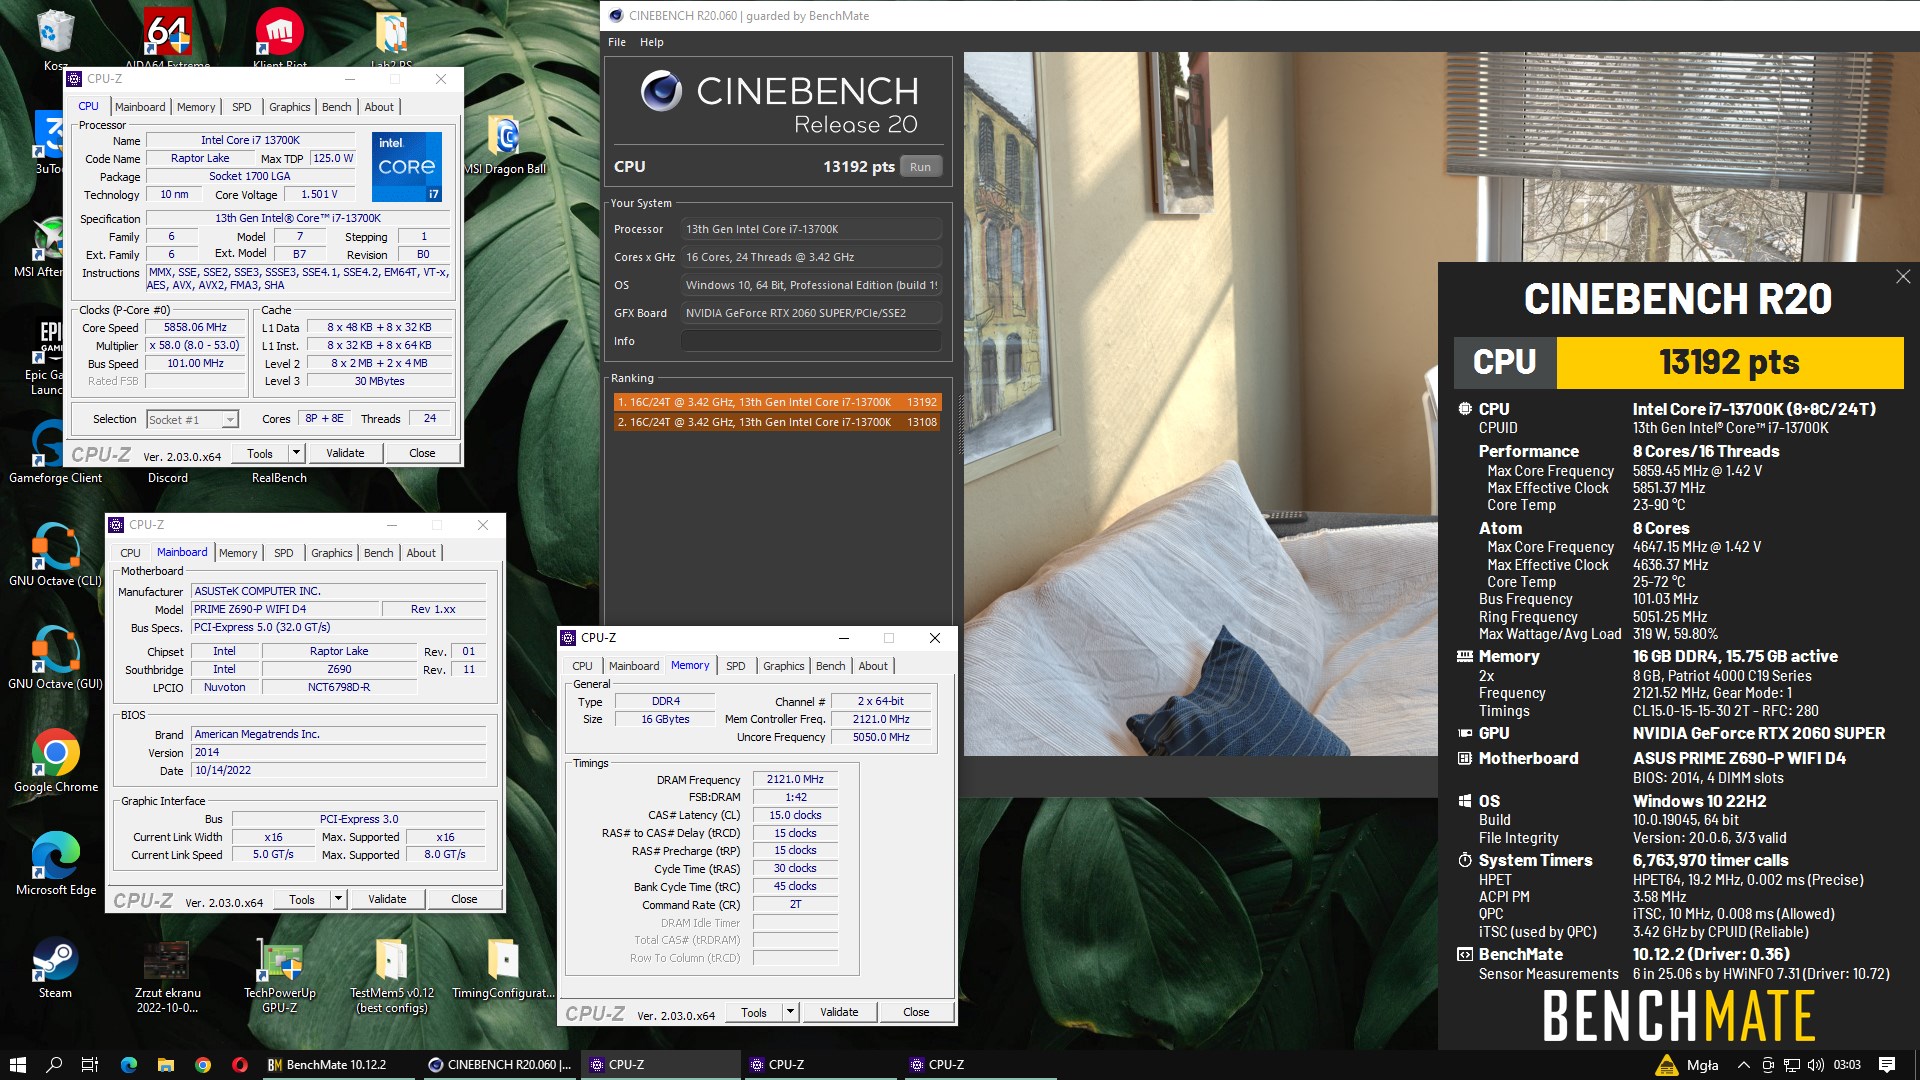The image size is (1920, 1080).
Task: Open TestMem5 v0.12 folder
Action: pos(392,975)
